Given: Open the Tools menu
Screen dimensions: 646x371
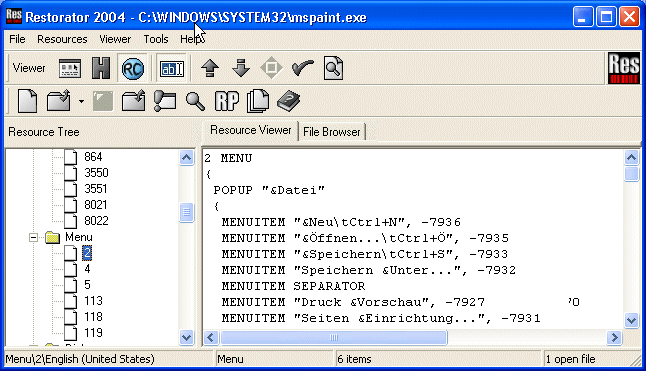Looking at the screenshot, I should (x=156, y=39).
